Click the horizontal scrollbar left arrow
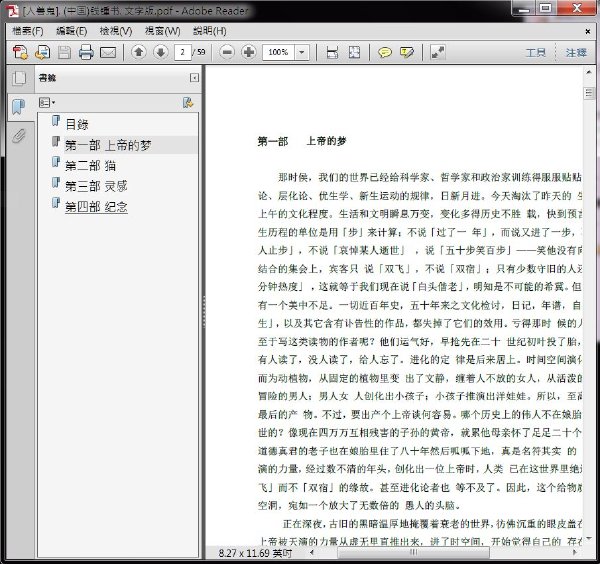Image resolution: width=600 pixels, height=564 pixels. pos(312,552)
